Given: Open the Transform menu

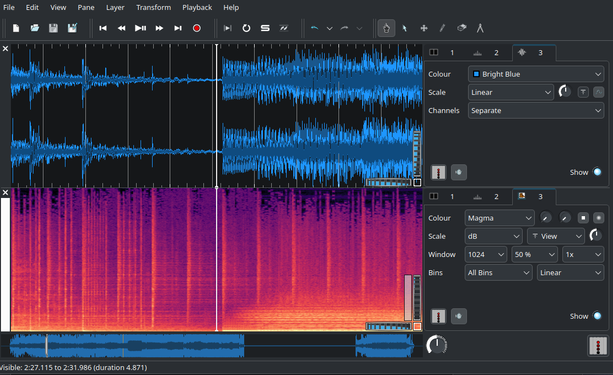Looking at the screenshot, I should (x=154, y=7).
